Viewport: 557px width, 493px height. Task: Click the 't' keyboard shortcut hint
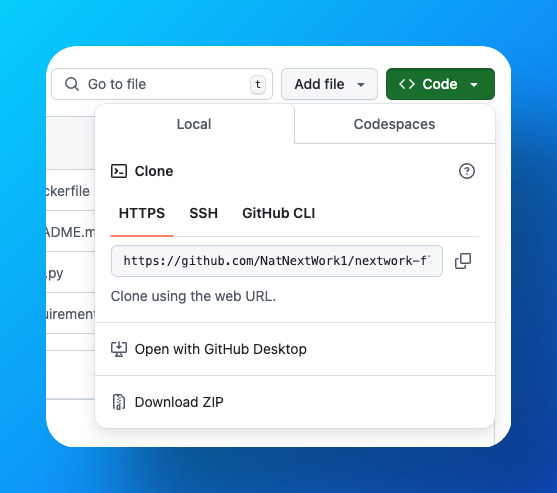coord(258,84)
